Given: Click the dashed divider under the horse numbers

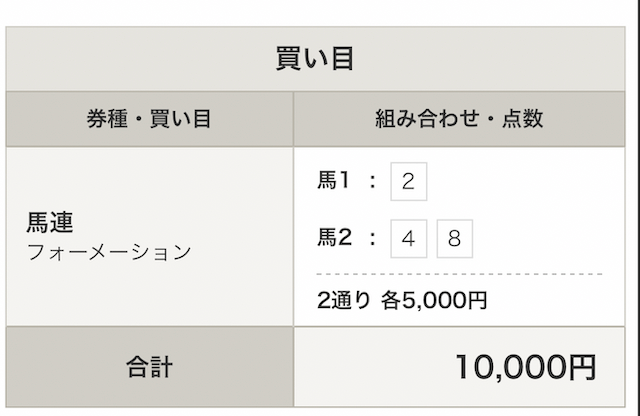Looking at the screenshot, I should click(x=459, y=273).
